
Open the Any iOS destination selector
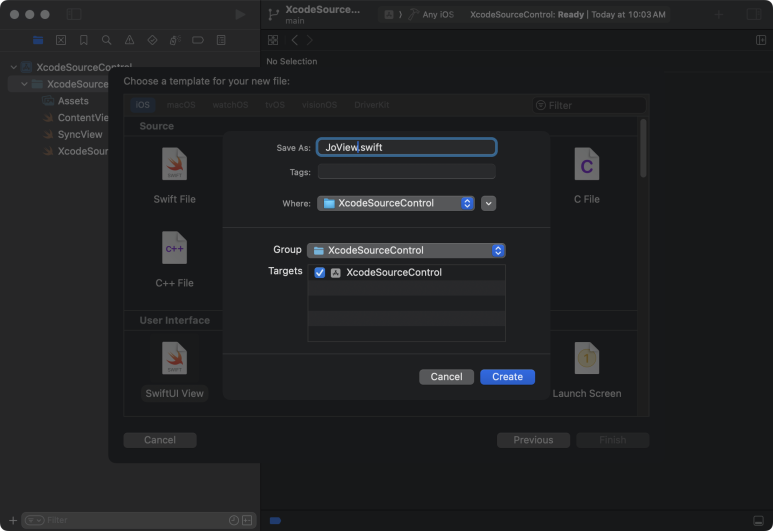(x=431, y=15)
